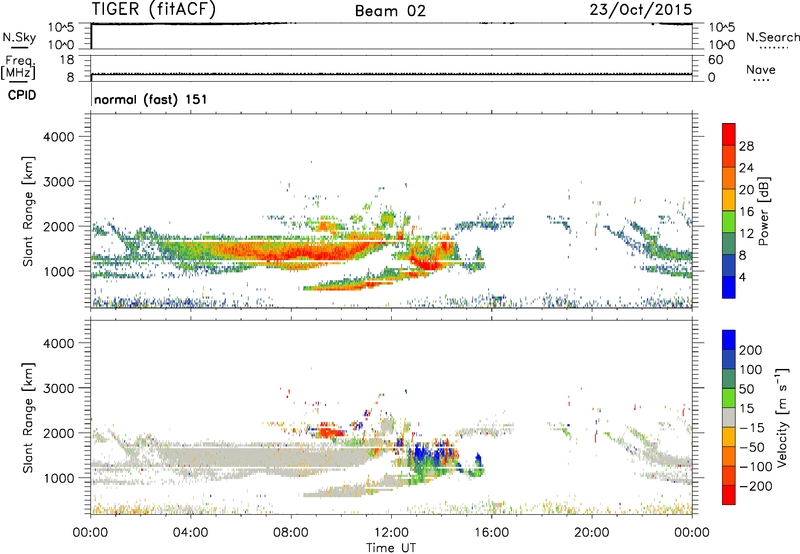Click the yellow 16–20 dB Power colorbar segment
The image size is (800, 554).
tap(729, 200)
